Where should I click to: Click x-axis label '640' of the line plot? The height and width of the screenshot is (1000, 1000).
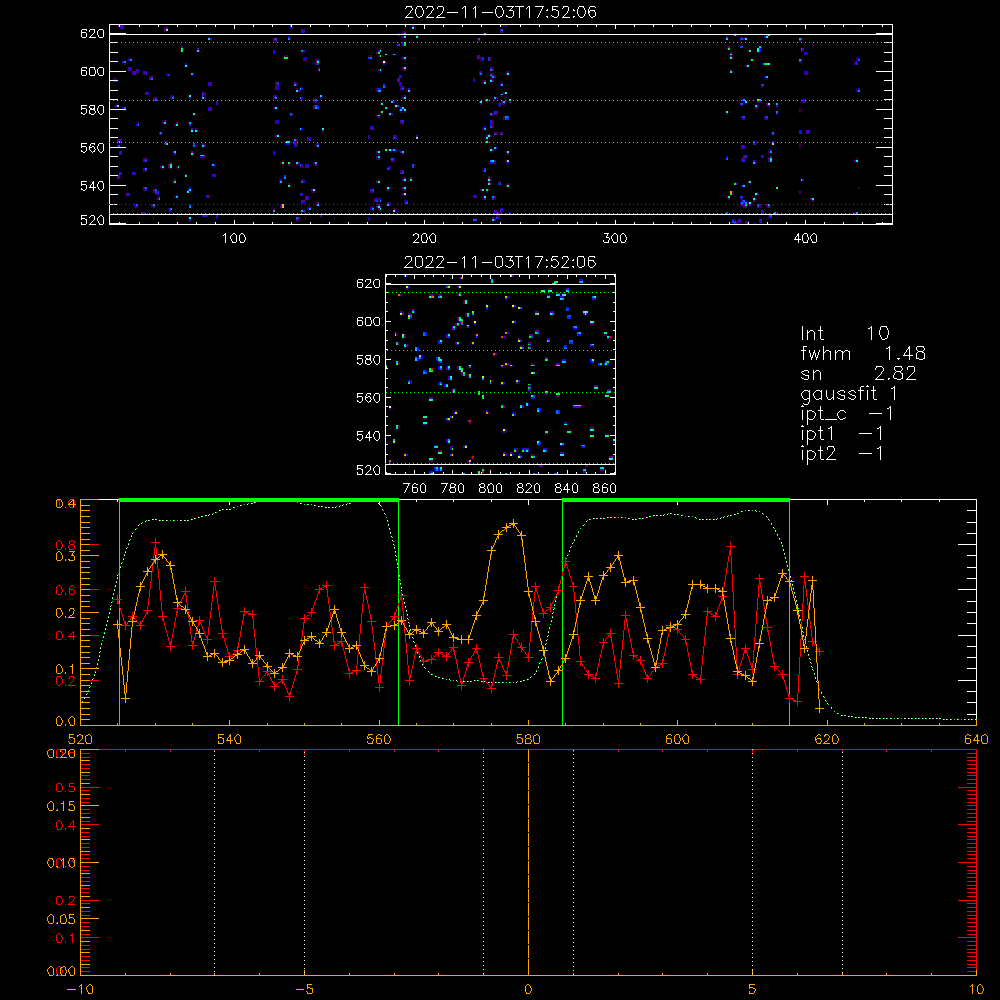[976, 739]
